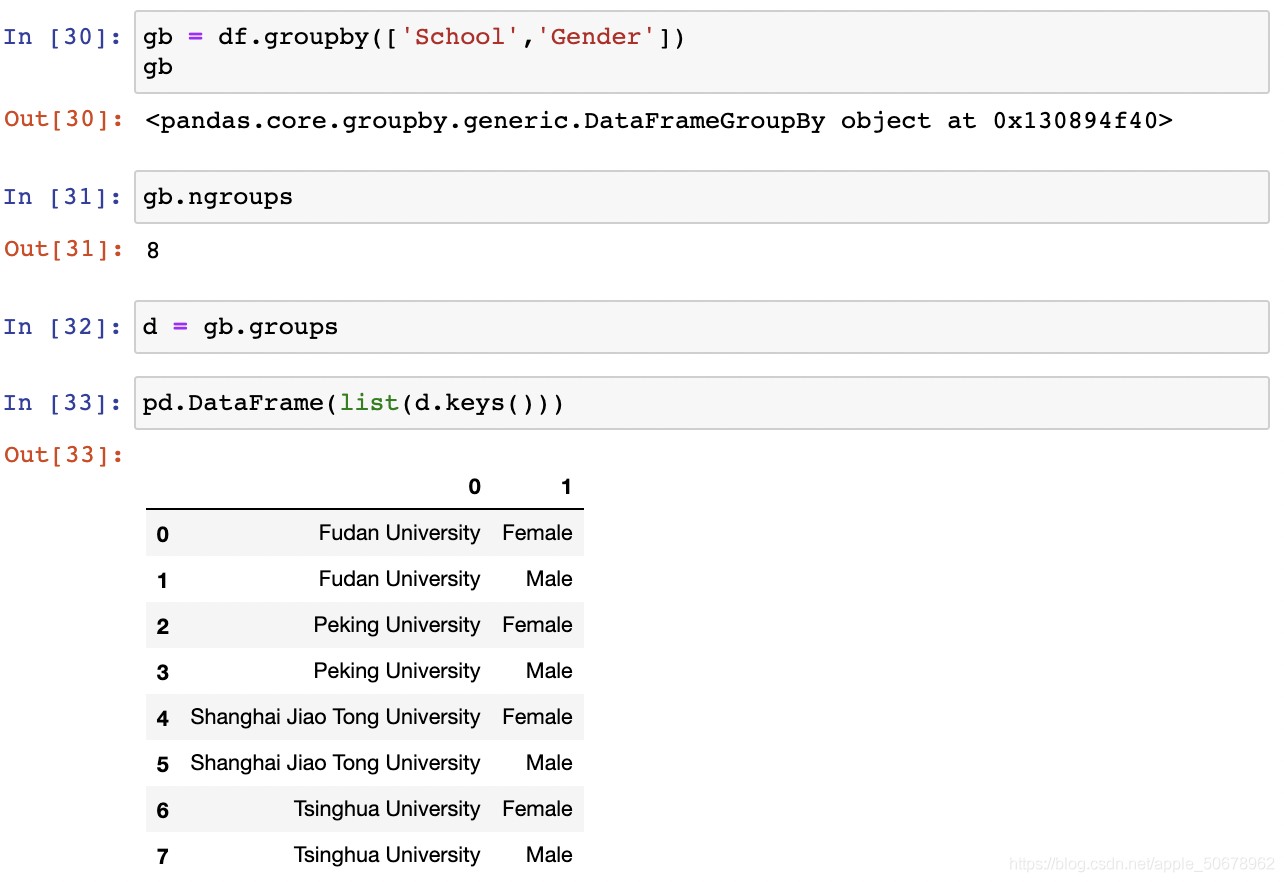This screenshot has height=882, width=1284.
Task: Click the output value 8
Action: pos(153,251)
